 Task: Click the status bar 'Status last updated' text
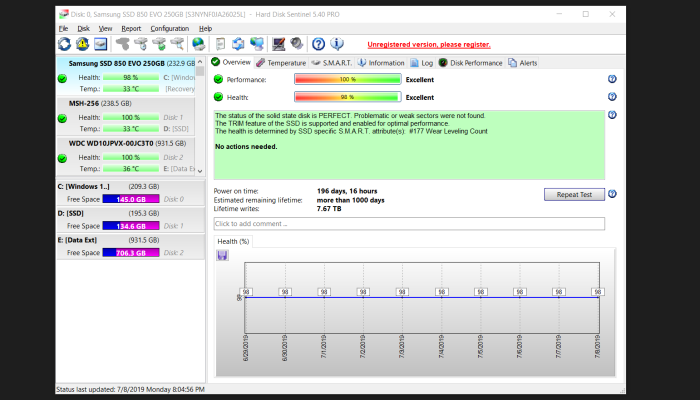pos(130,389)
